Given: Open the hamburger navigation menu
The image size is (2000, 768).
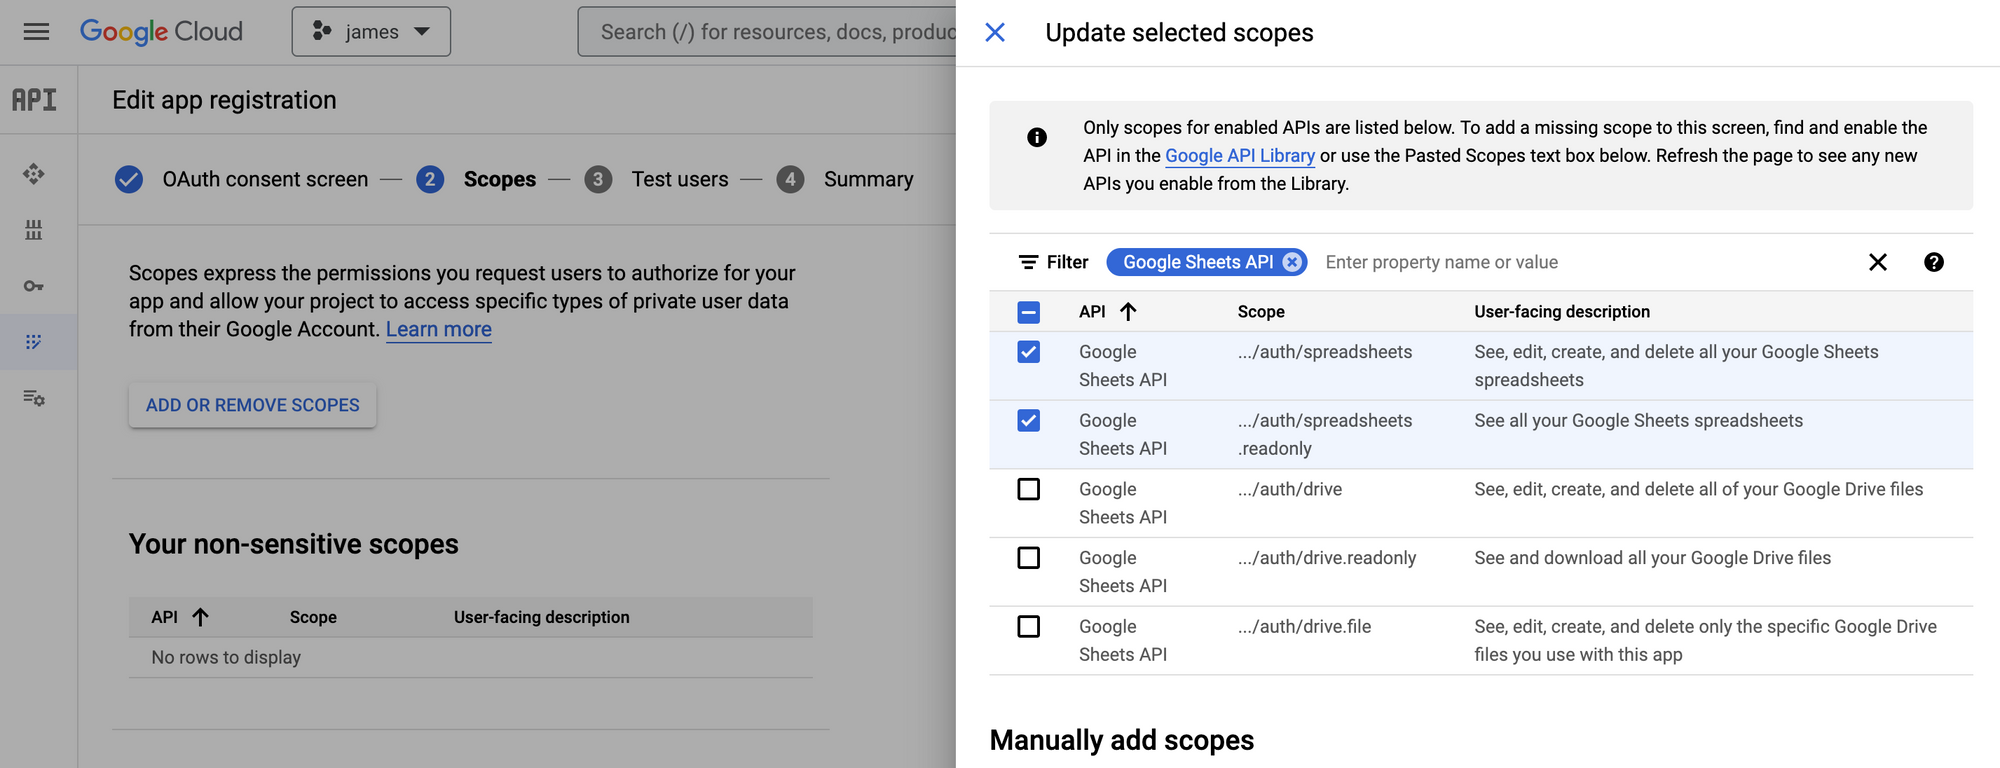Looking at the screenshot, I should (36, 32).
